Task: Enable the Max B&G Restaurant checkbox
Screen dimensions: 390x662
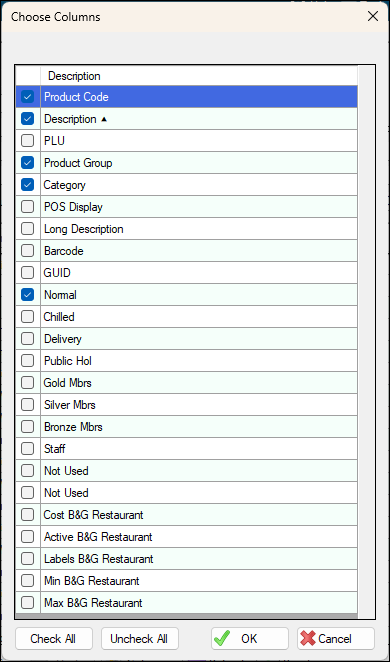Action: pos(27,602)
